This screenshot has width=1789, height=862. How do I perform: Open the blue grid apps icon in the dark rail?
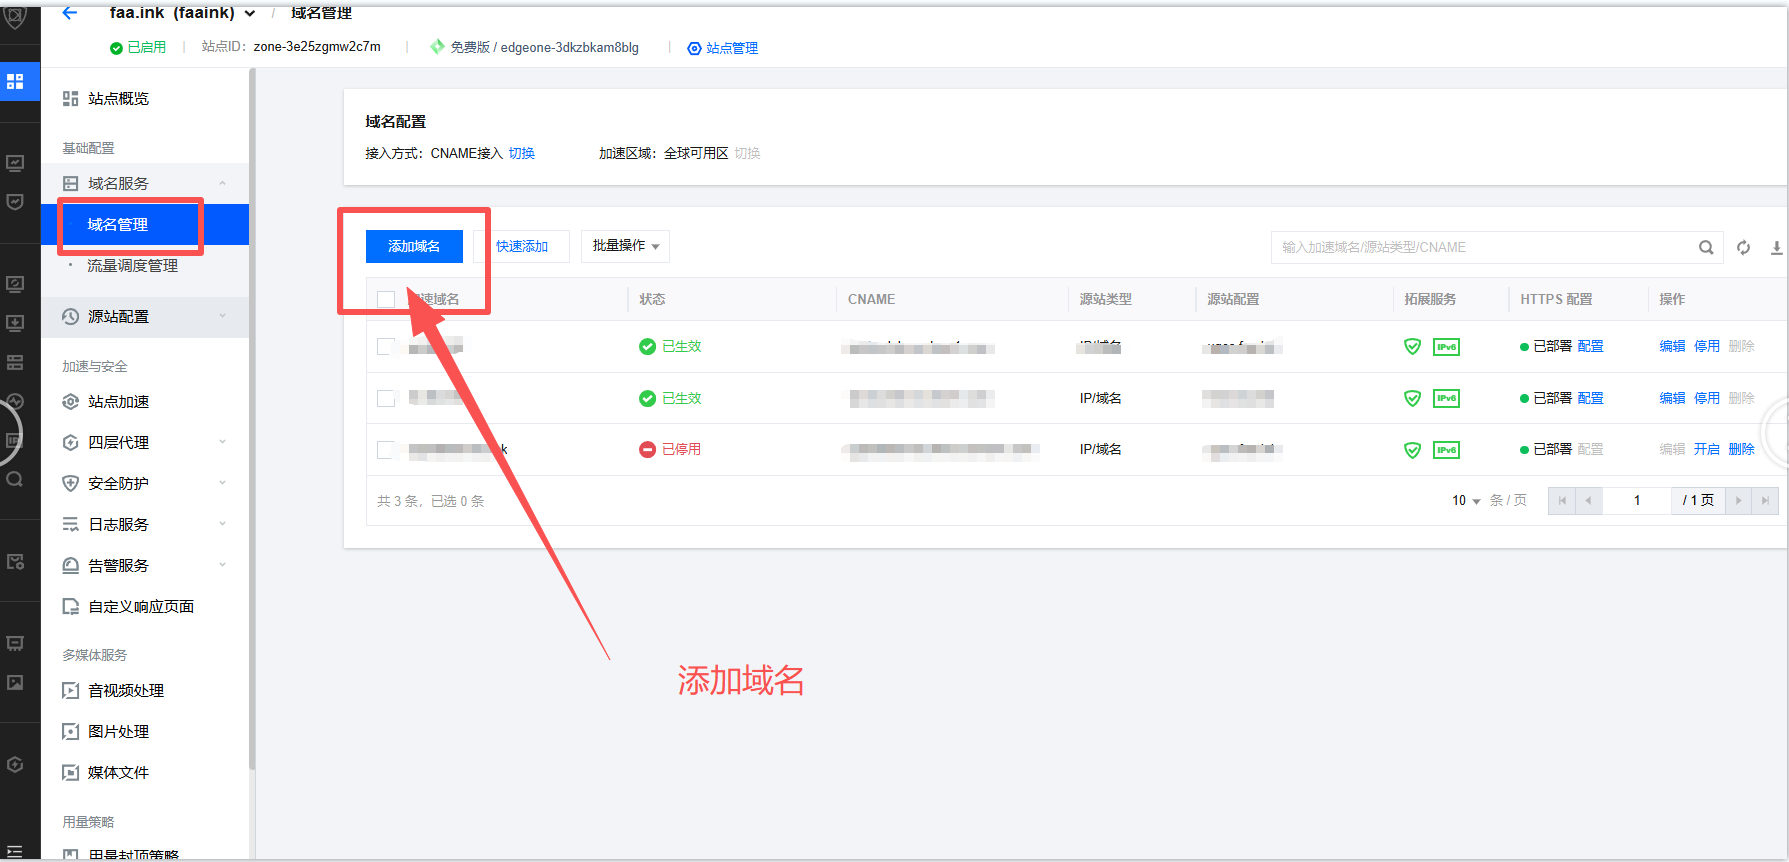[x=15, y=82]
